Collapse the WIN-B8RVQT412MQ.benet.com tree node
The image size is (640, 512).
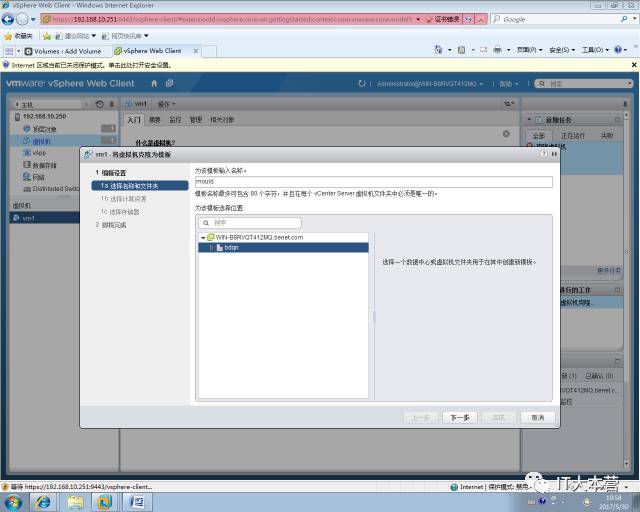(203, 238)
